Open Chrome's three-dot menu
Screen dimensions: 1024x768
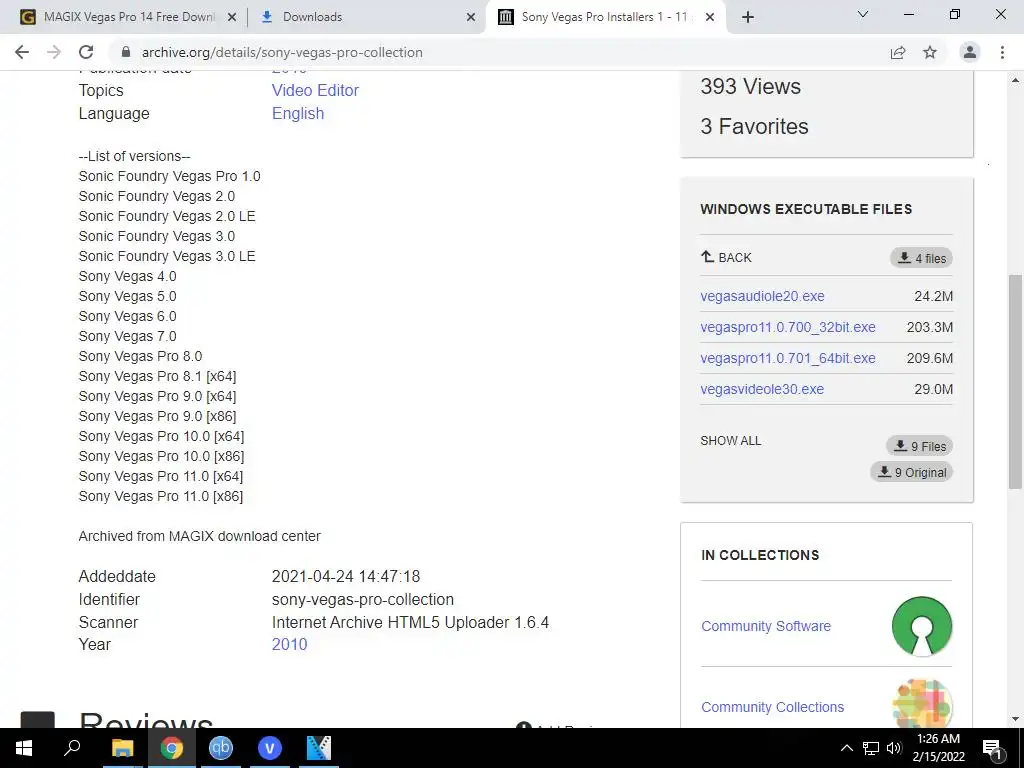point(1002,52)
